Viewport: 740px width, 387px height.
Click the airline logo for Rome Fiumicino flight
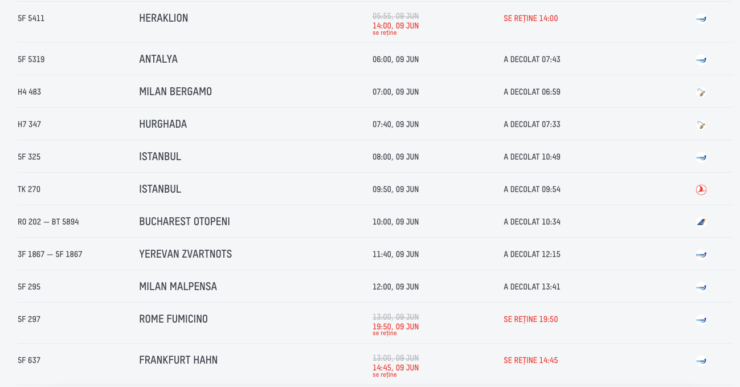tap(701, 320)
